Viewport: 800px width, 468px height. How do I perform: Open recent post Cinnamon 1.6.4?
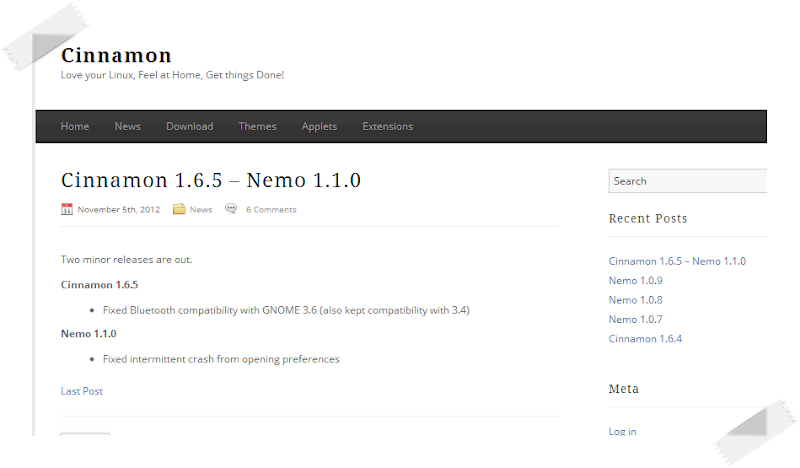pyautogui.click(x=645, y=339)
